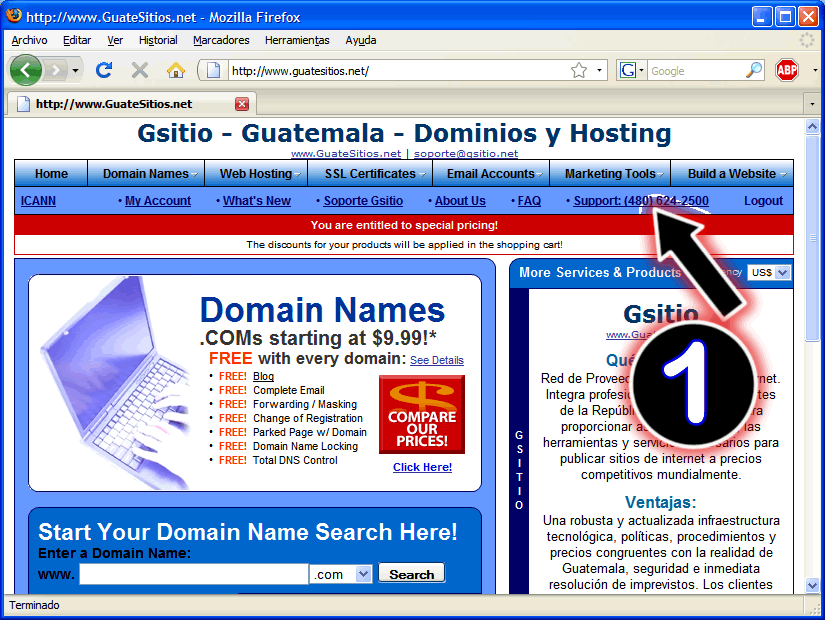Expand the Email Accounts nav menu

[491, 173]
